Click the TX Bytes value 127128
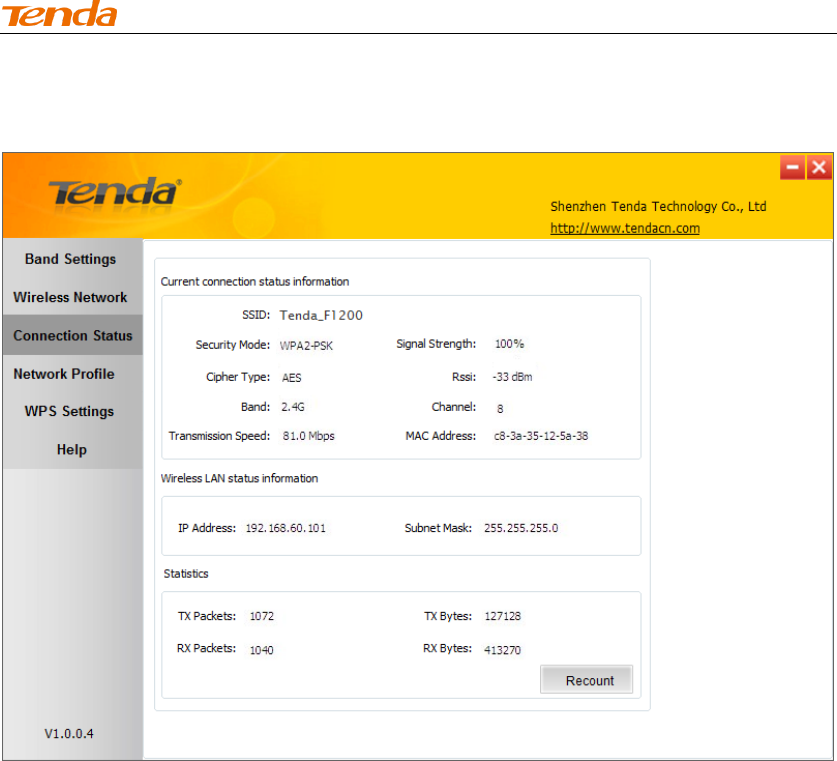Image resolution: width=837 pixels, height=761 pixels. tap(502, 616)
